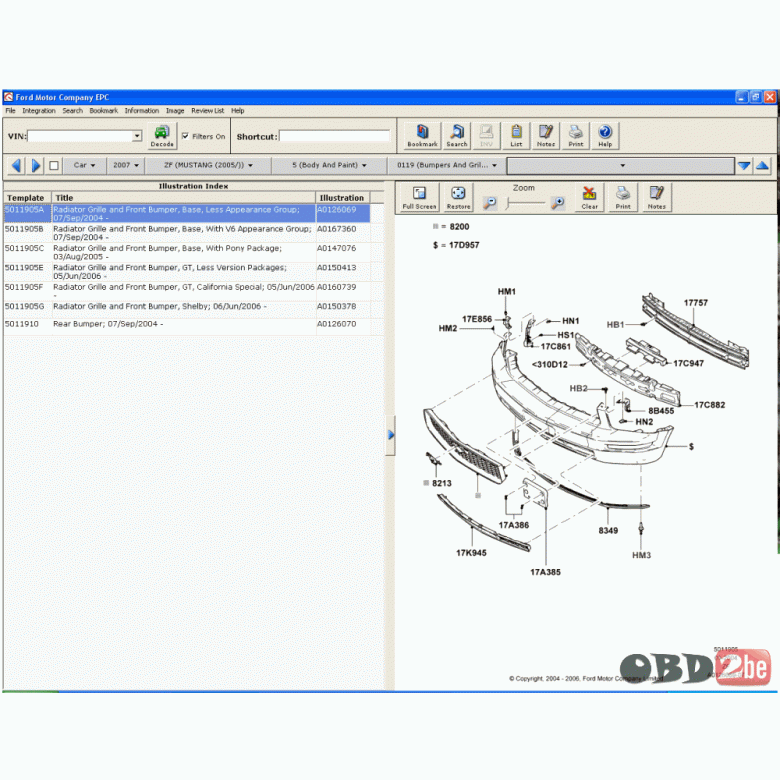Open the empty subsection dropdown
Image resolution: width=780 pixels, height=780 pixels.
[x=620, y=166]
